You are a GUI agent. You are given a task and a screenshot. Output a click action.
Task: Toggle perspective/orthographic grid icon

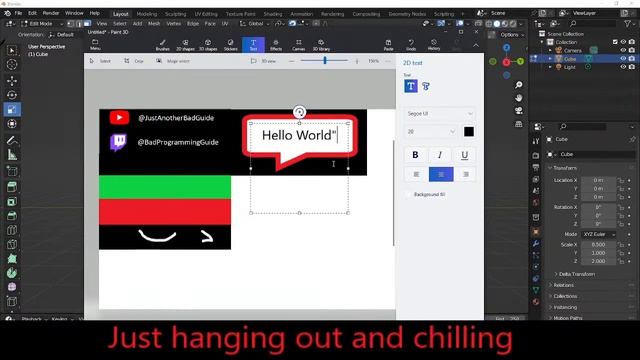point(518,124)
